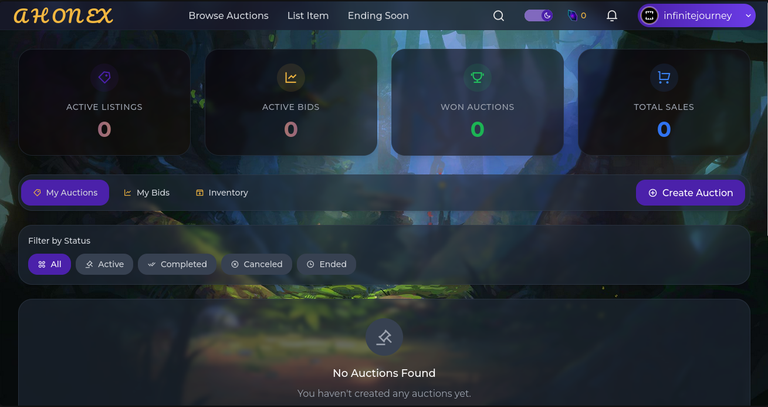Click the Total Sales cart icon
The width and height of the screenshot is (768, 407).
coord(664,77)
